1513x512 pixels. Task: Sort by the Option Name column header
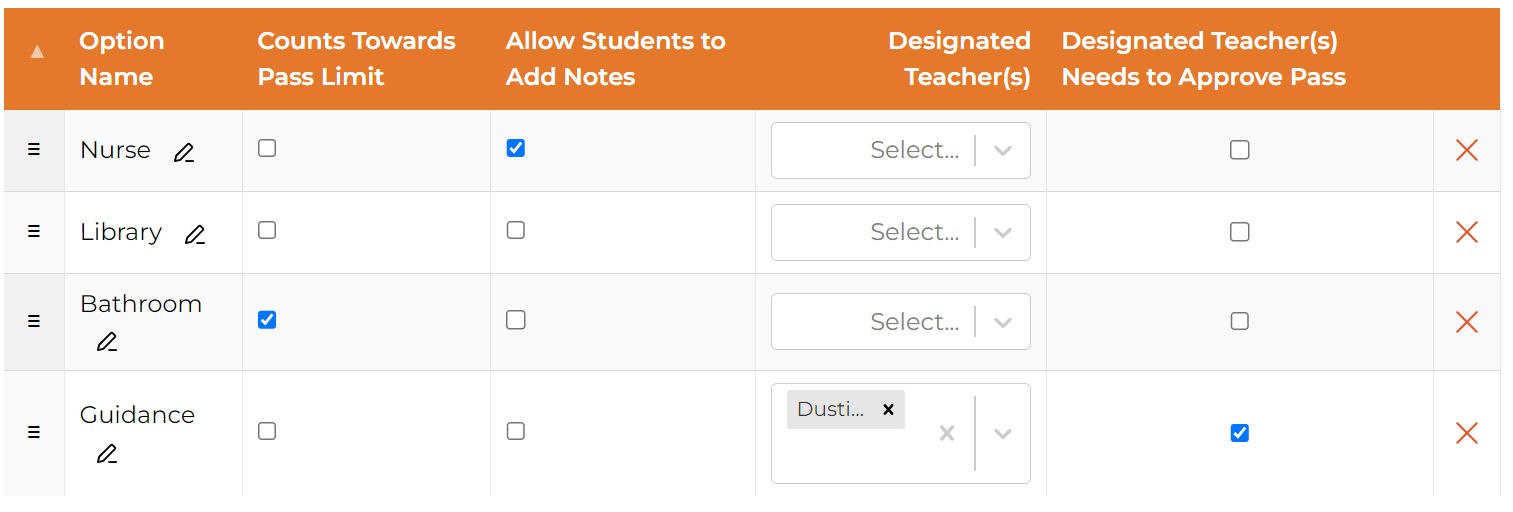121,58
